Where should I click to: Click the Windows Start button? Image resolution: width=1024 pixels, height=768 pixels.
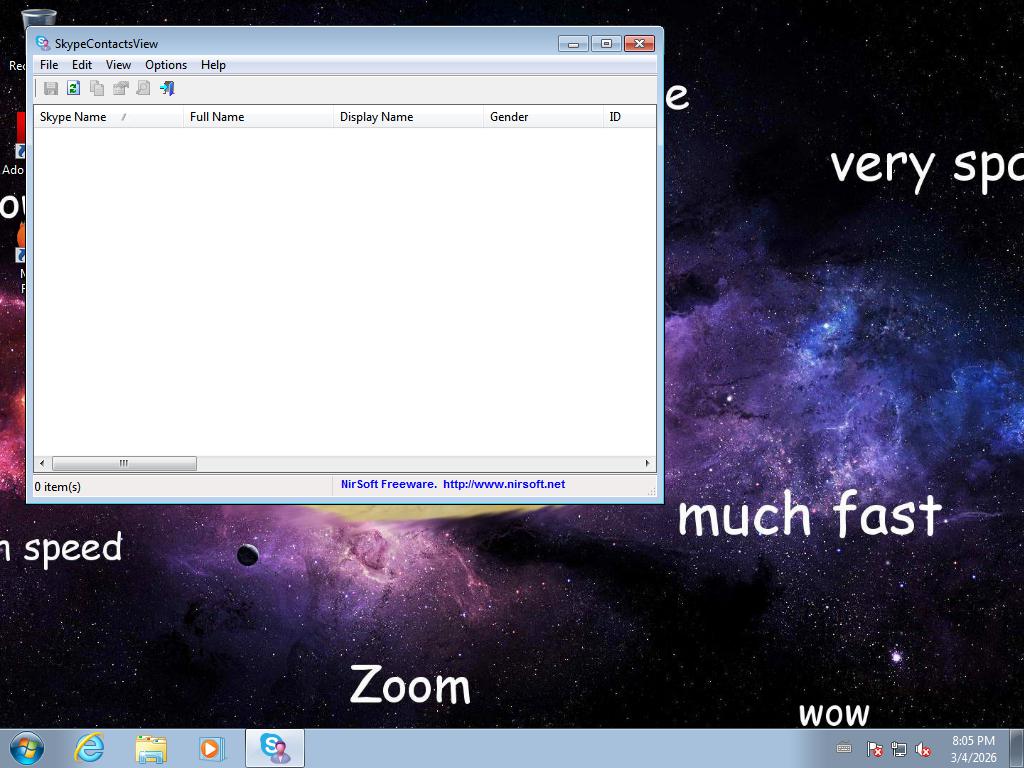(27, 748)
